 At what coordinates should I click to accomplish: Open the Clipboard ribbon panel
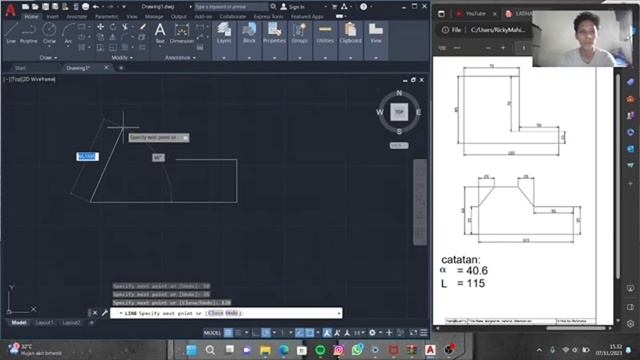351,33
